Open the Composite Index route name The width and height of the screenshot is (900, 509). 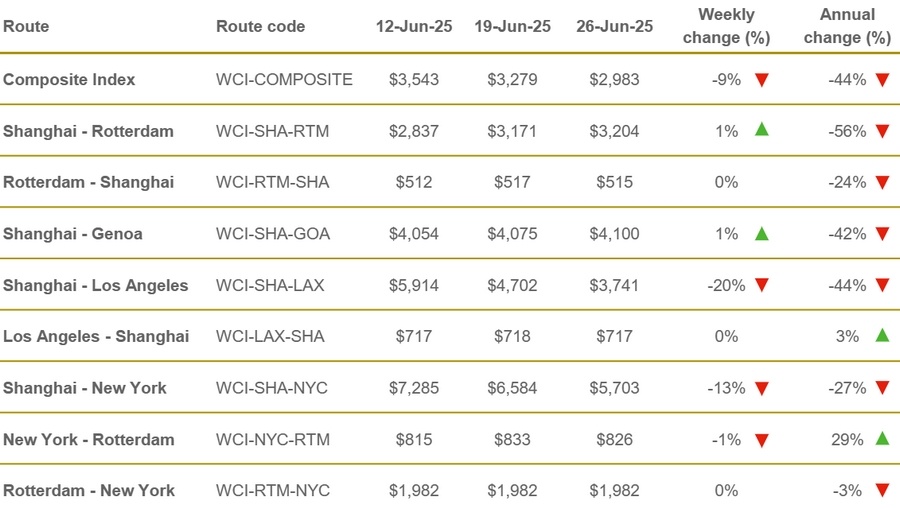click(69, 79)
